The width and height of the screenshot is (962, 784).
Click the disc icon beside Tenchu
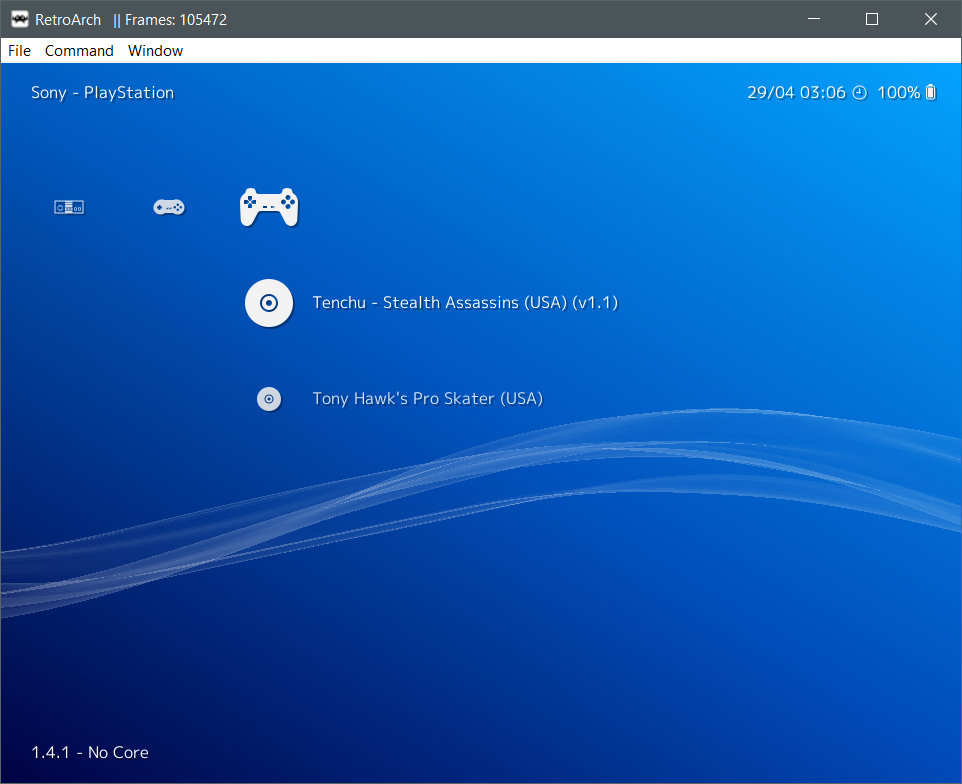pyautogui.click(x=269, y=303)
